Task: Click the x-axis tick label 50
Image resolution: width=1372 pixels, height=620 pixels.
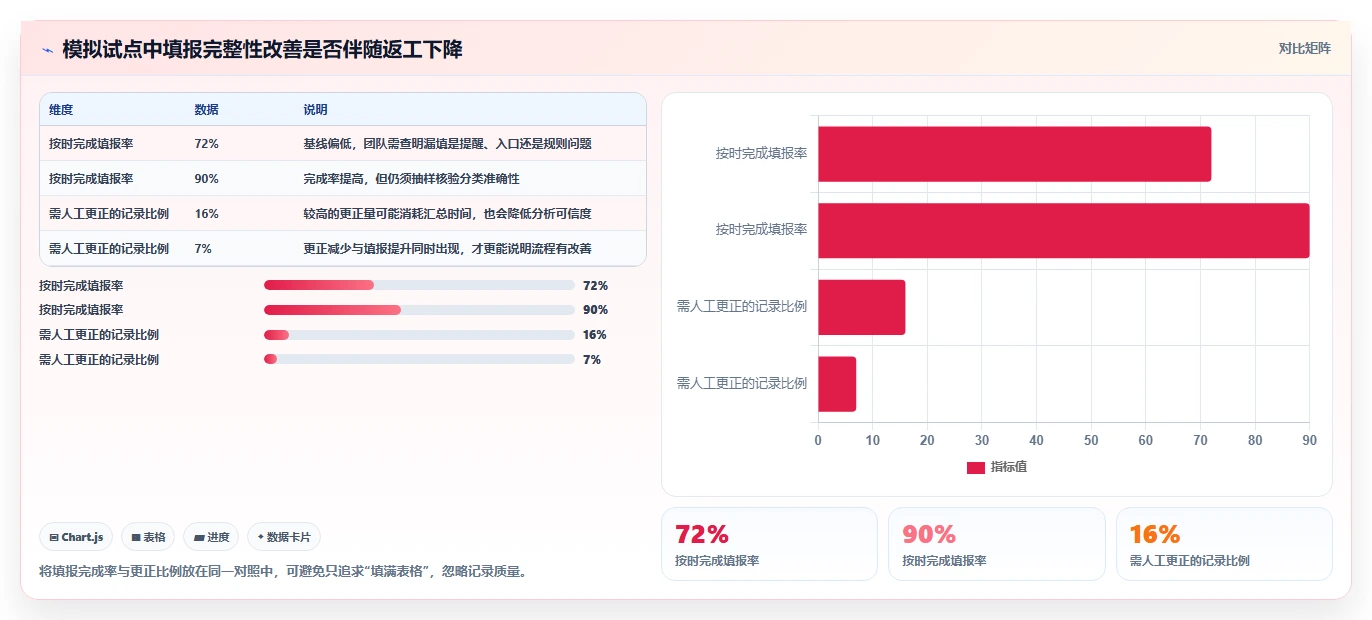Action: point(1091,440)
